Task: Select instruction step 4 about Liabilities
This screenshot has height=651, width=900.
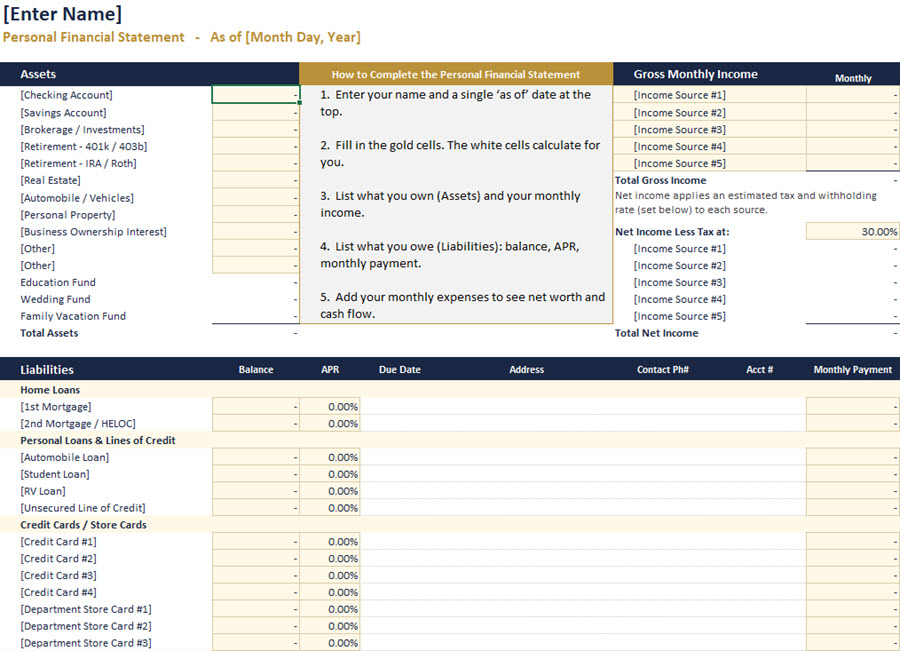Action: [x=449, y=254]
